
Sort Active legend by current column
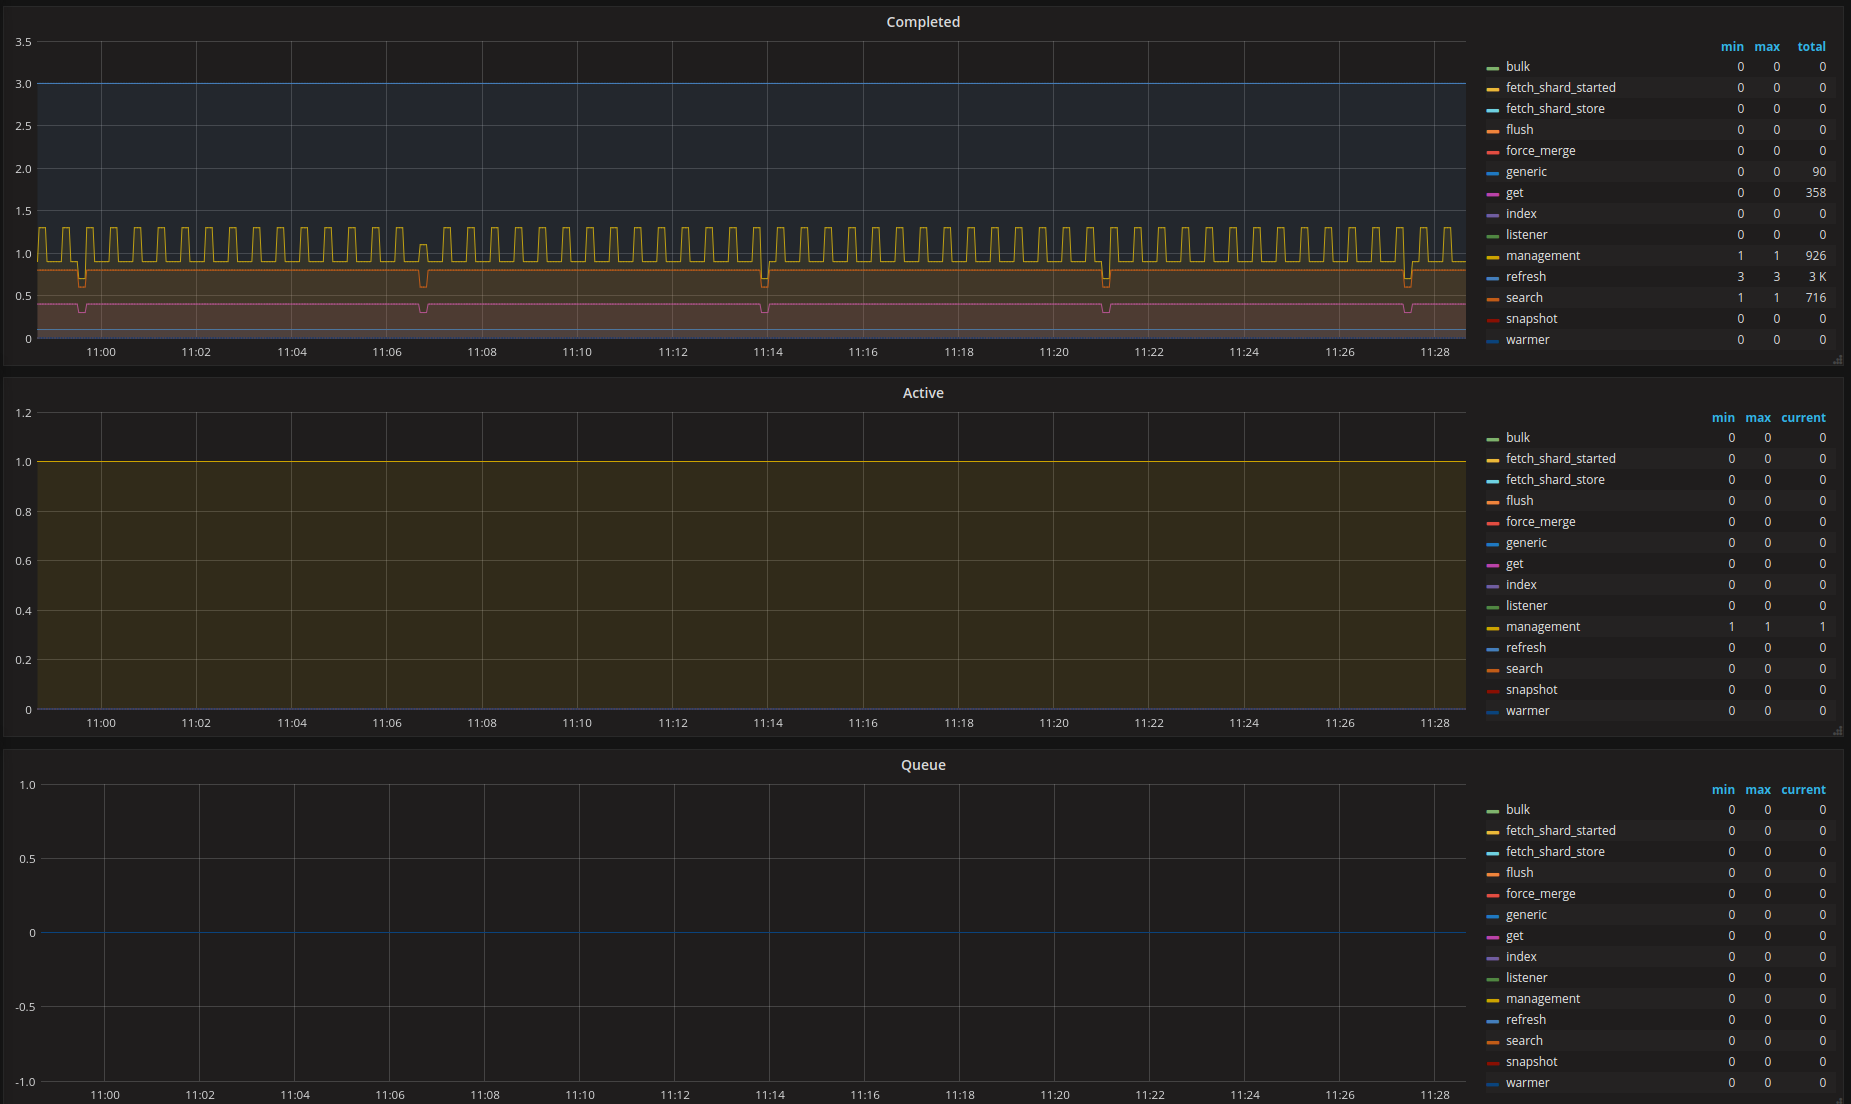(x=1802, y=418)
